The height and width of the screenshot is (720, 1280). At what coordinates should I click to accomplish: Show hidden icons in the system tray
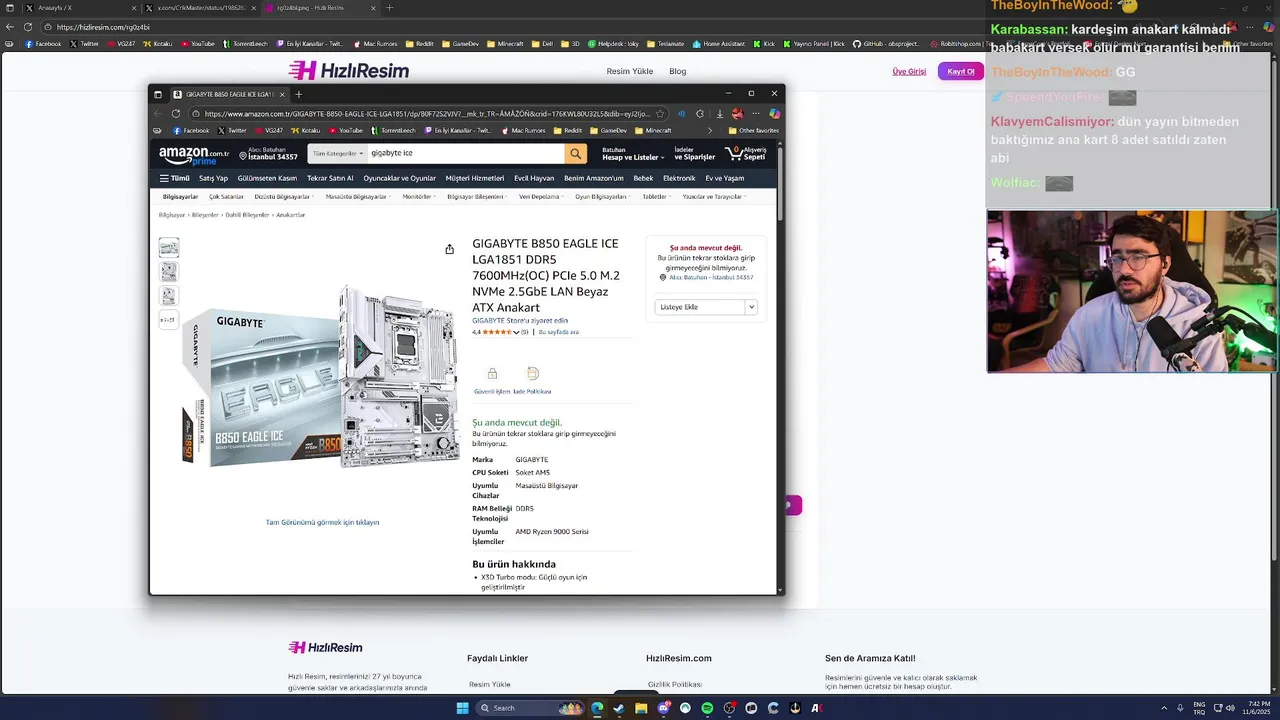coord(1164,708)
